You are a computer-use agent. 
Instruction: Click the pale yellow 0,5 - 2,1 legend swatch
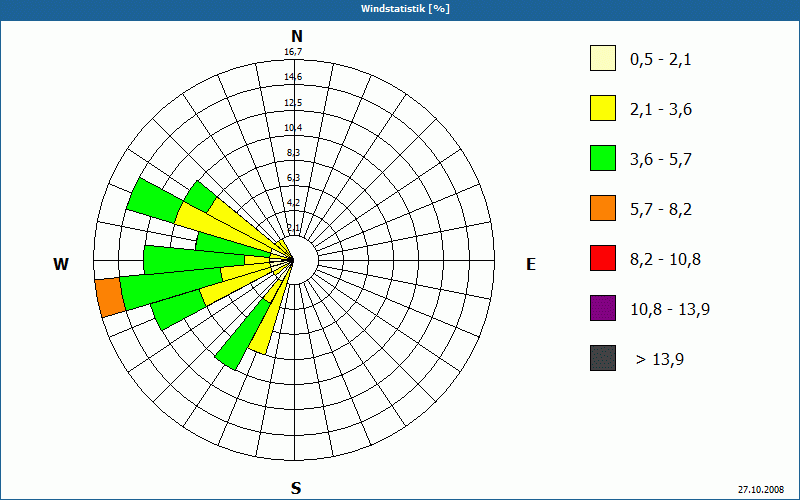click(x=603, y=58)
